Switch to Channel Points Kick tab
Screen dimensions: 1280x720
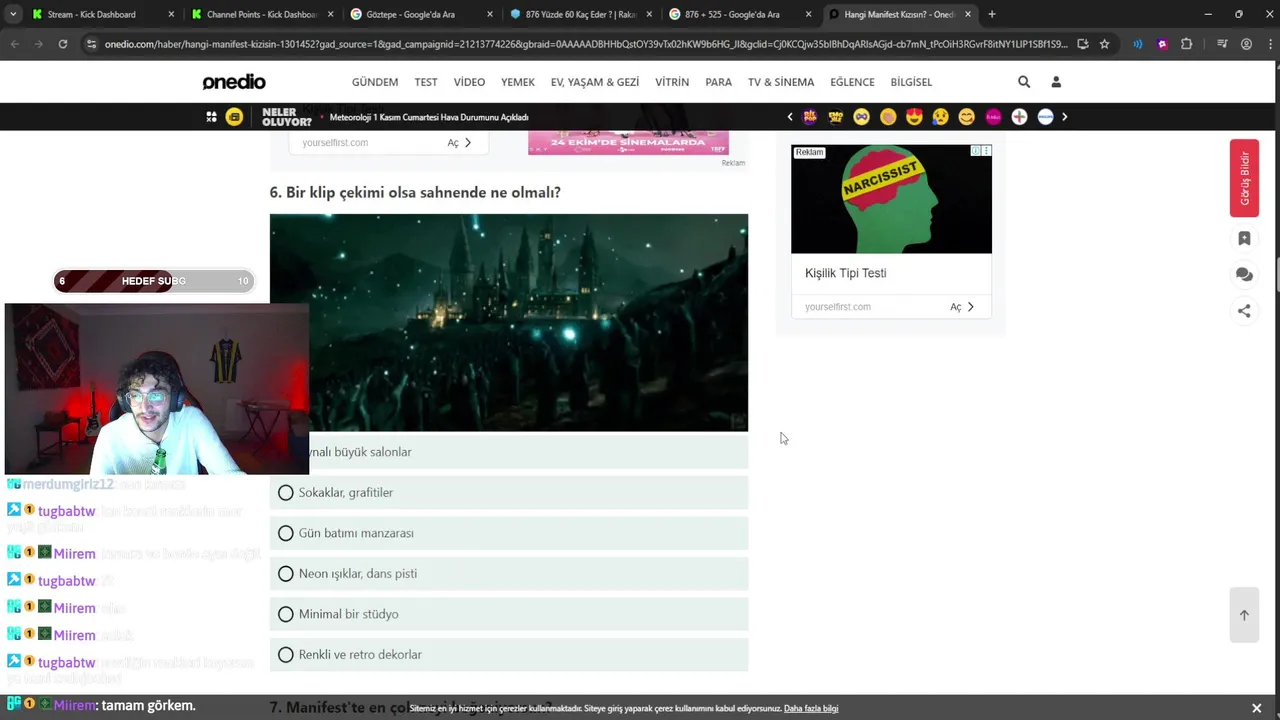pos(260,14)
